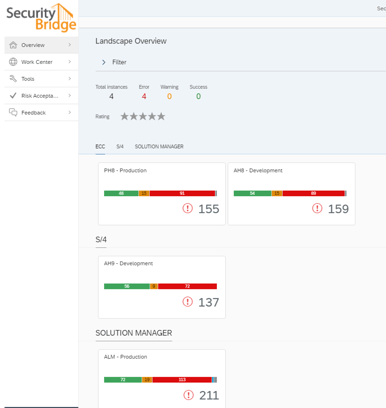Click the error alert icon on AH9 card
Screen dimensions: 386x408
188,302
